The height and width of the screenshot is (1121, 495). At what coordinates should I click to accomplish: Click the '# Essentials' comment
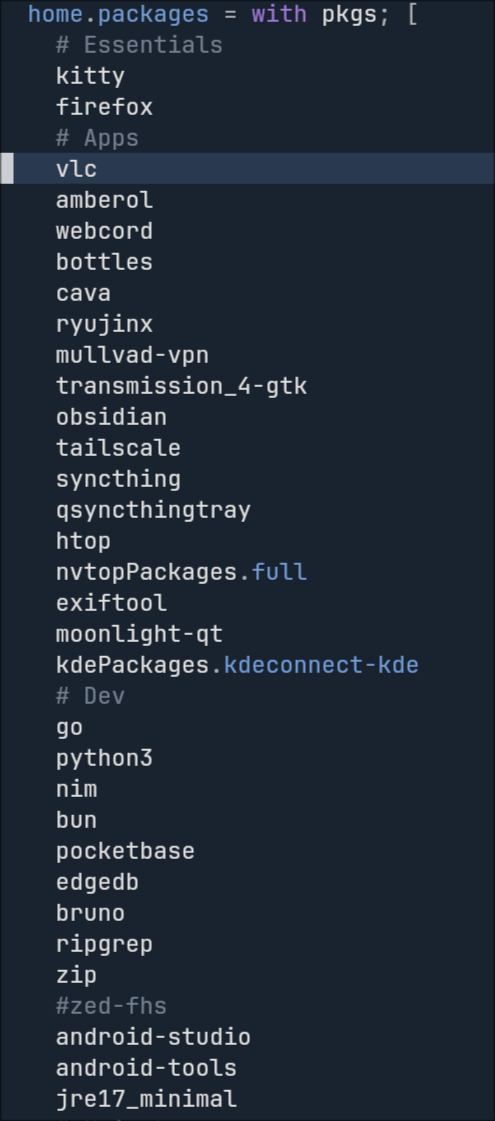[x=139, y=45]
